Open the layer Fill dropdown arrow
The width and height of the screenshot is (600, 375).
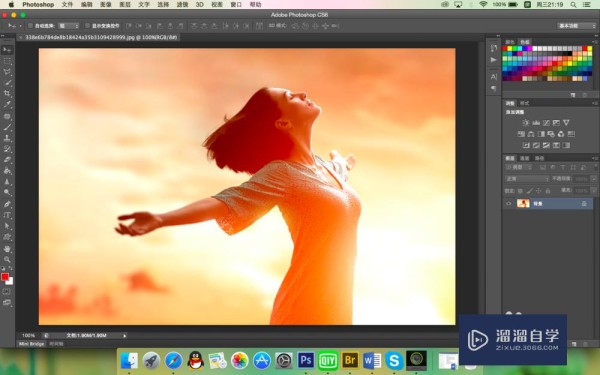pyautogui.click(x=594, y=191)
